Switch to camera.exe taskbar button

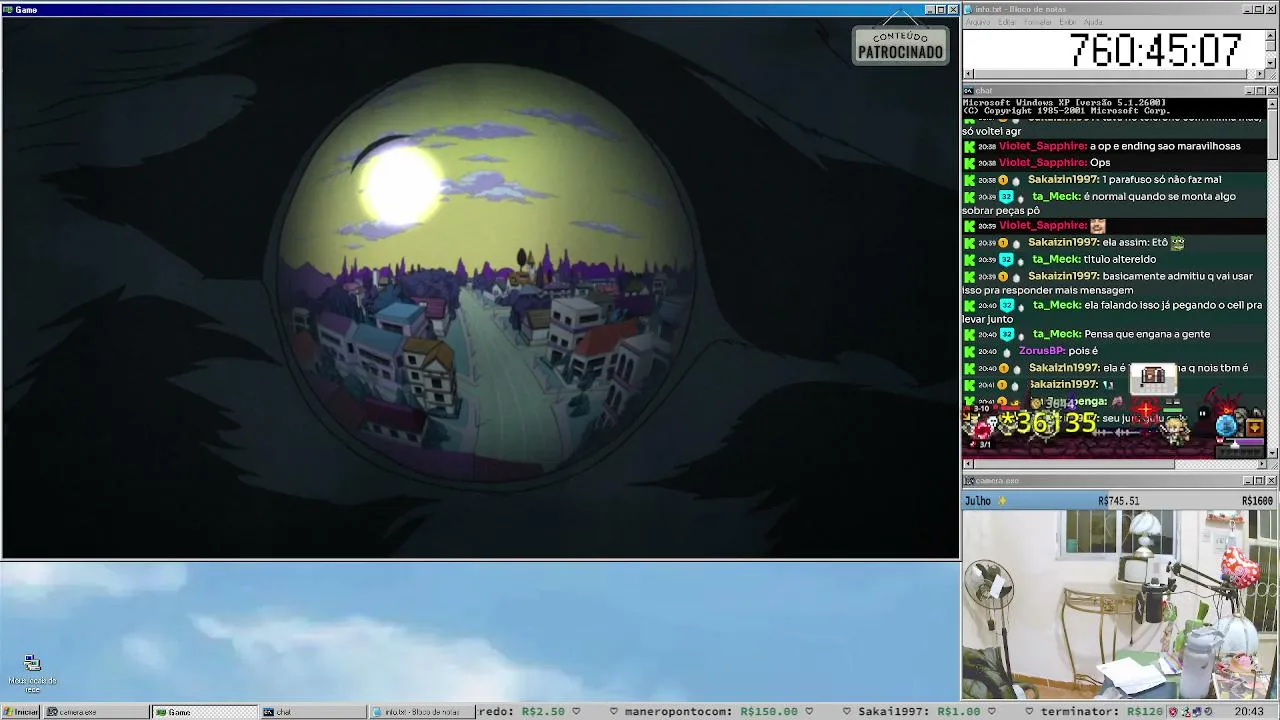pos(98,712)
